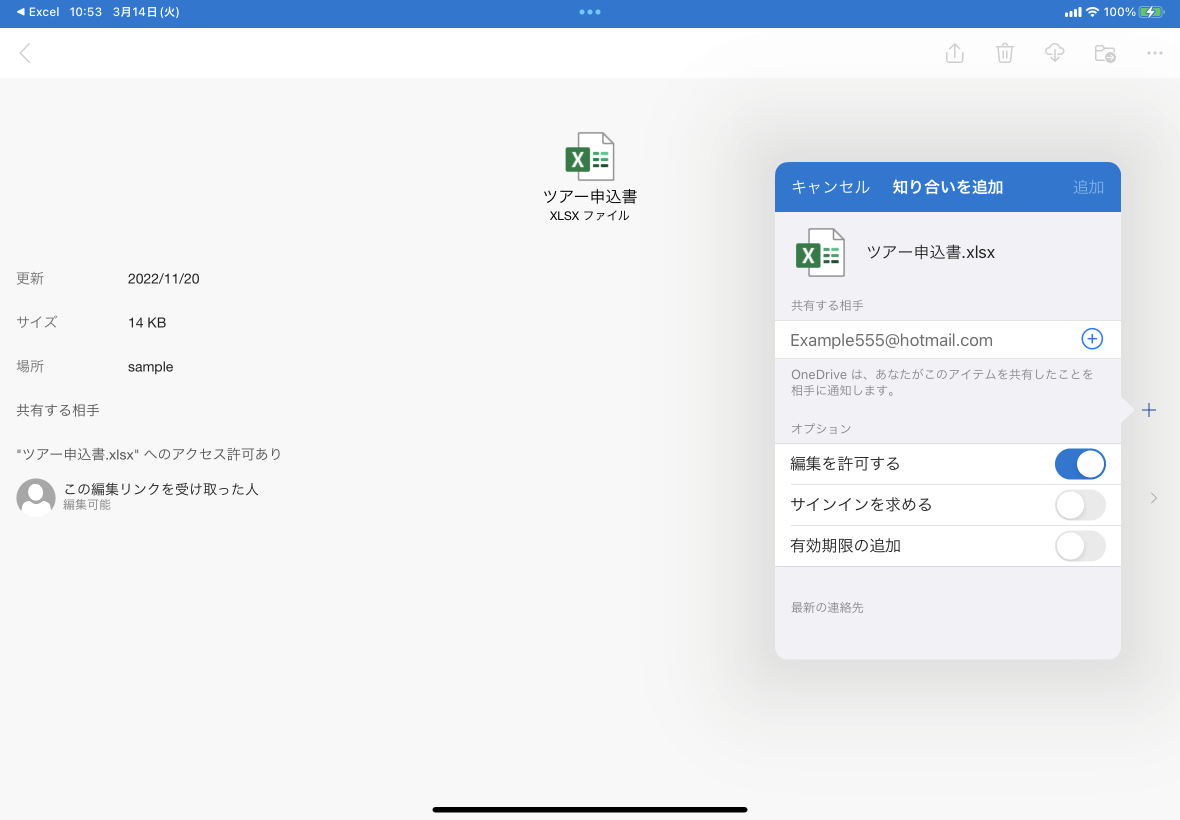Viewport: 1180px width, 820px height.
Task: Tap the cloud download offline icon
Action: pyautogui.click(x=1054, y=53)
